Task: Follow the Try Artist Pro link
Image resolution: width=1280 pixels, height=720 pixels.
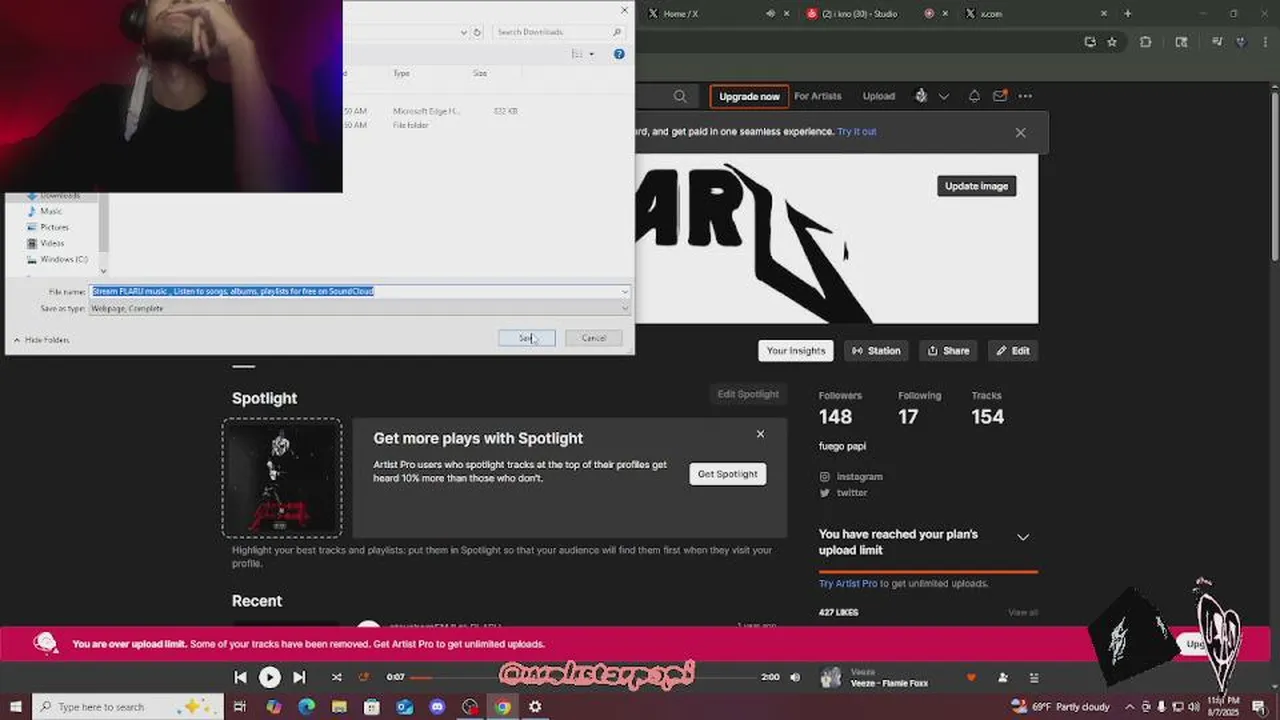Action: [x=848, y=584]
